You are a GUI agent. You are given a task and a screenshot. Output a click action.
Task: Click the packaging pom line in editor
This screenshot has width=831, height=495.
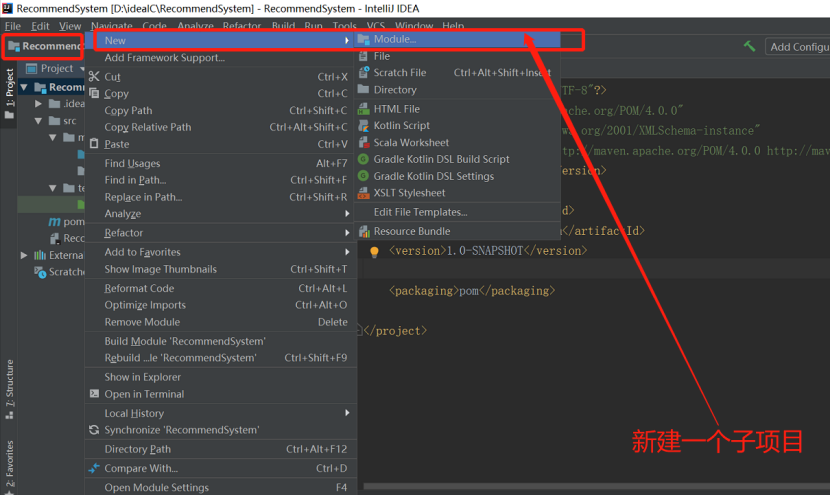[472, 291]
